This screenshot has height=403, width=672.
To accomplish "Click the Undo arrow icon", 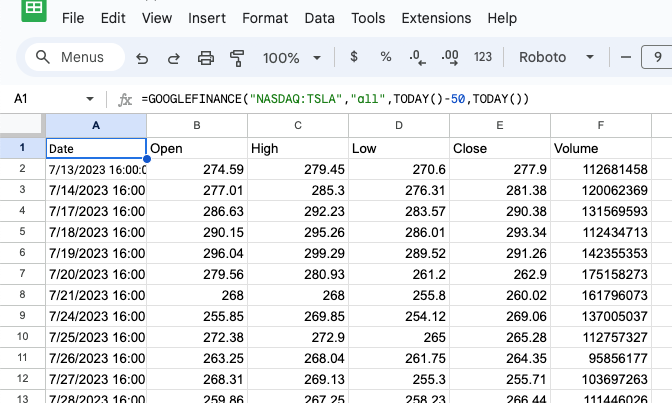I will pos(142,57).
